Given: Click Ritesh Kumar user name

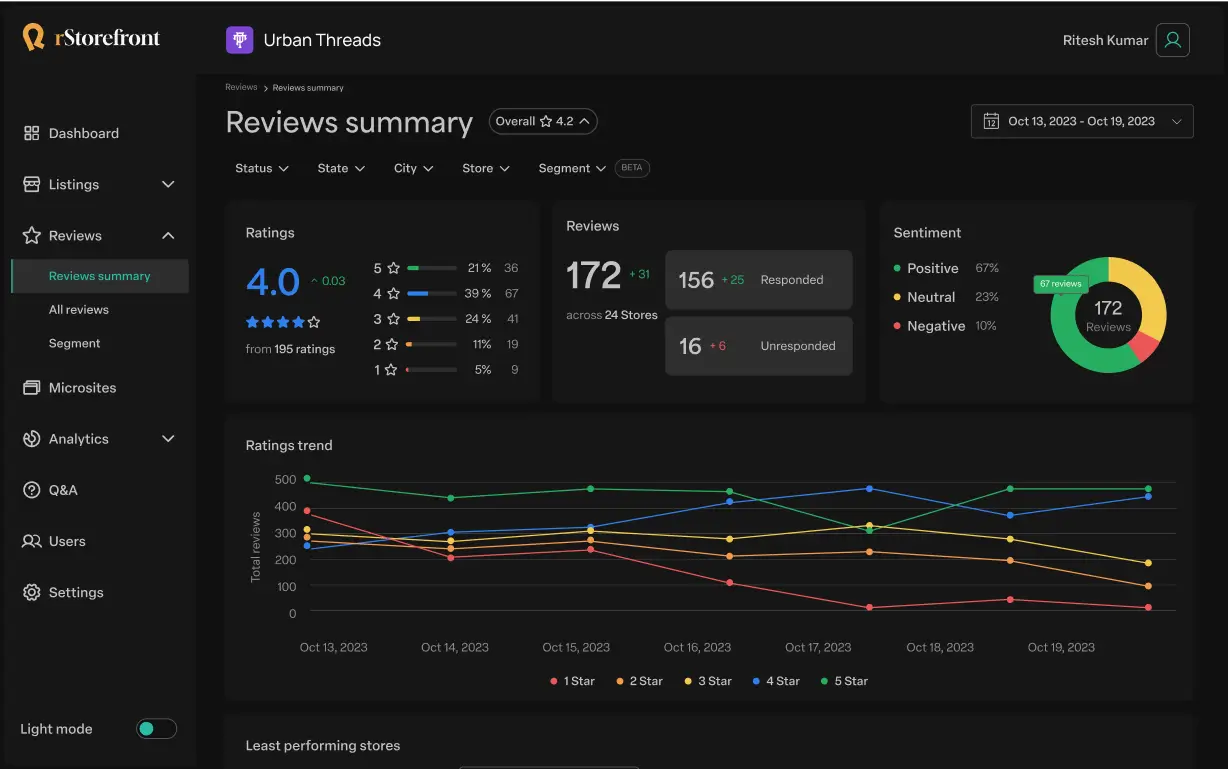Looking at the screenshot, I should tap(1105, 40).
